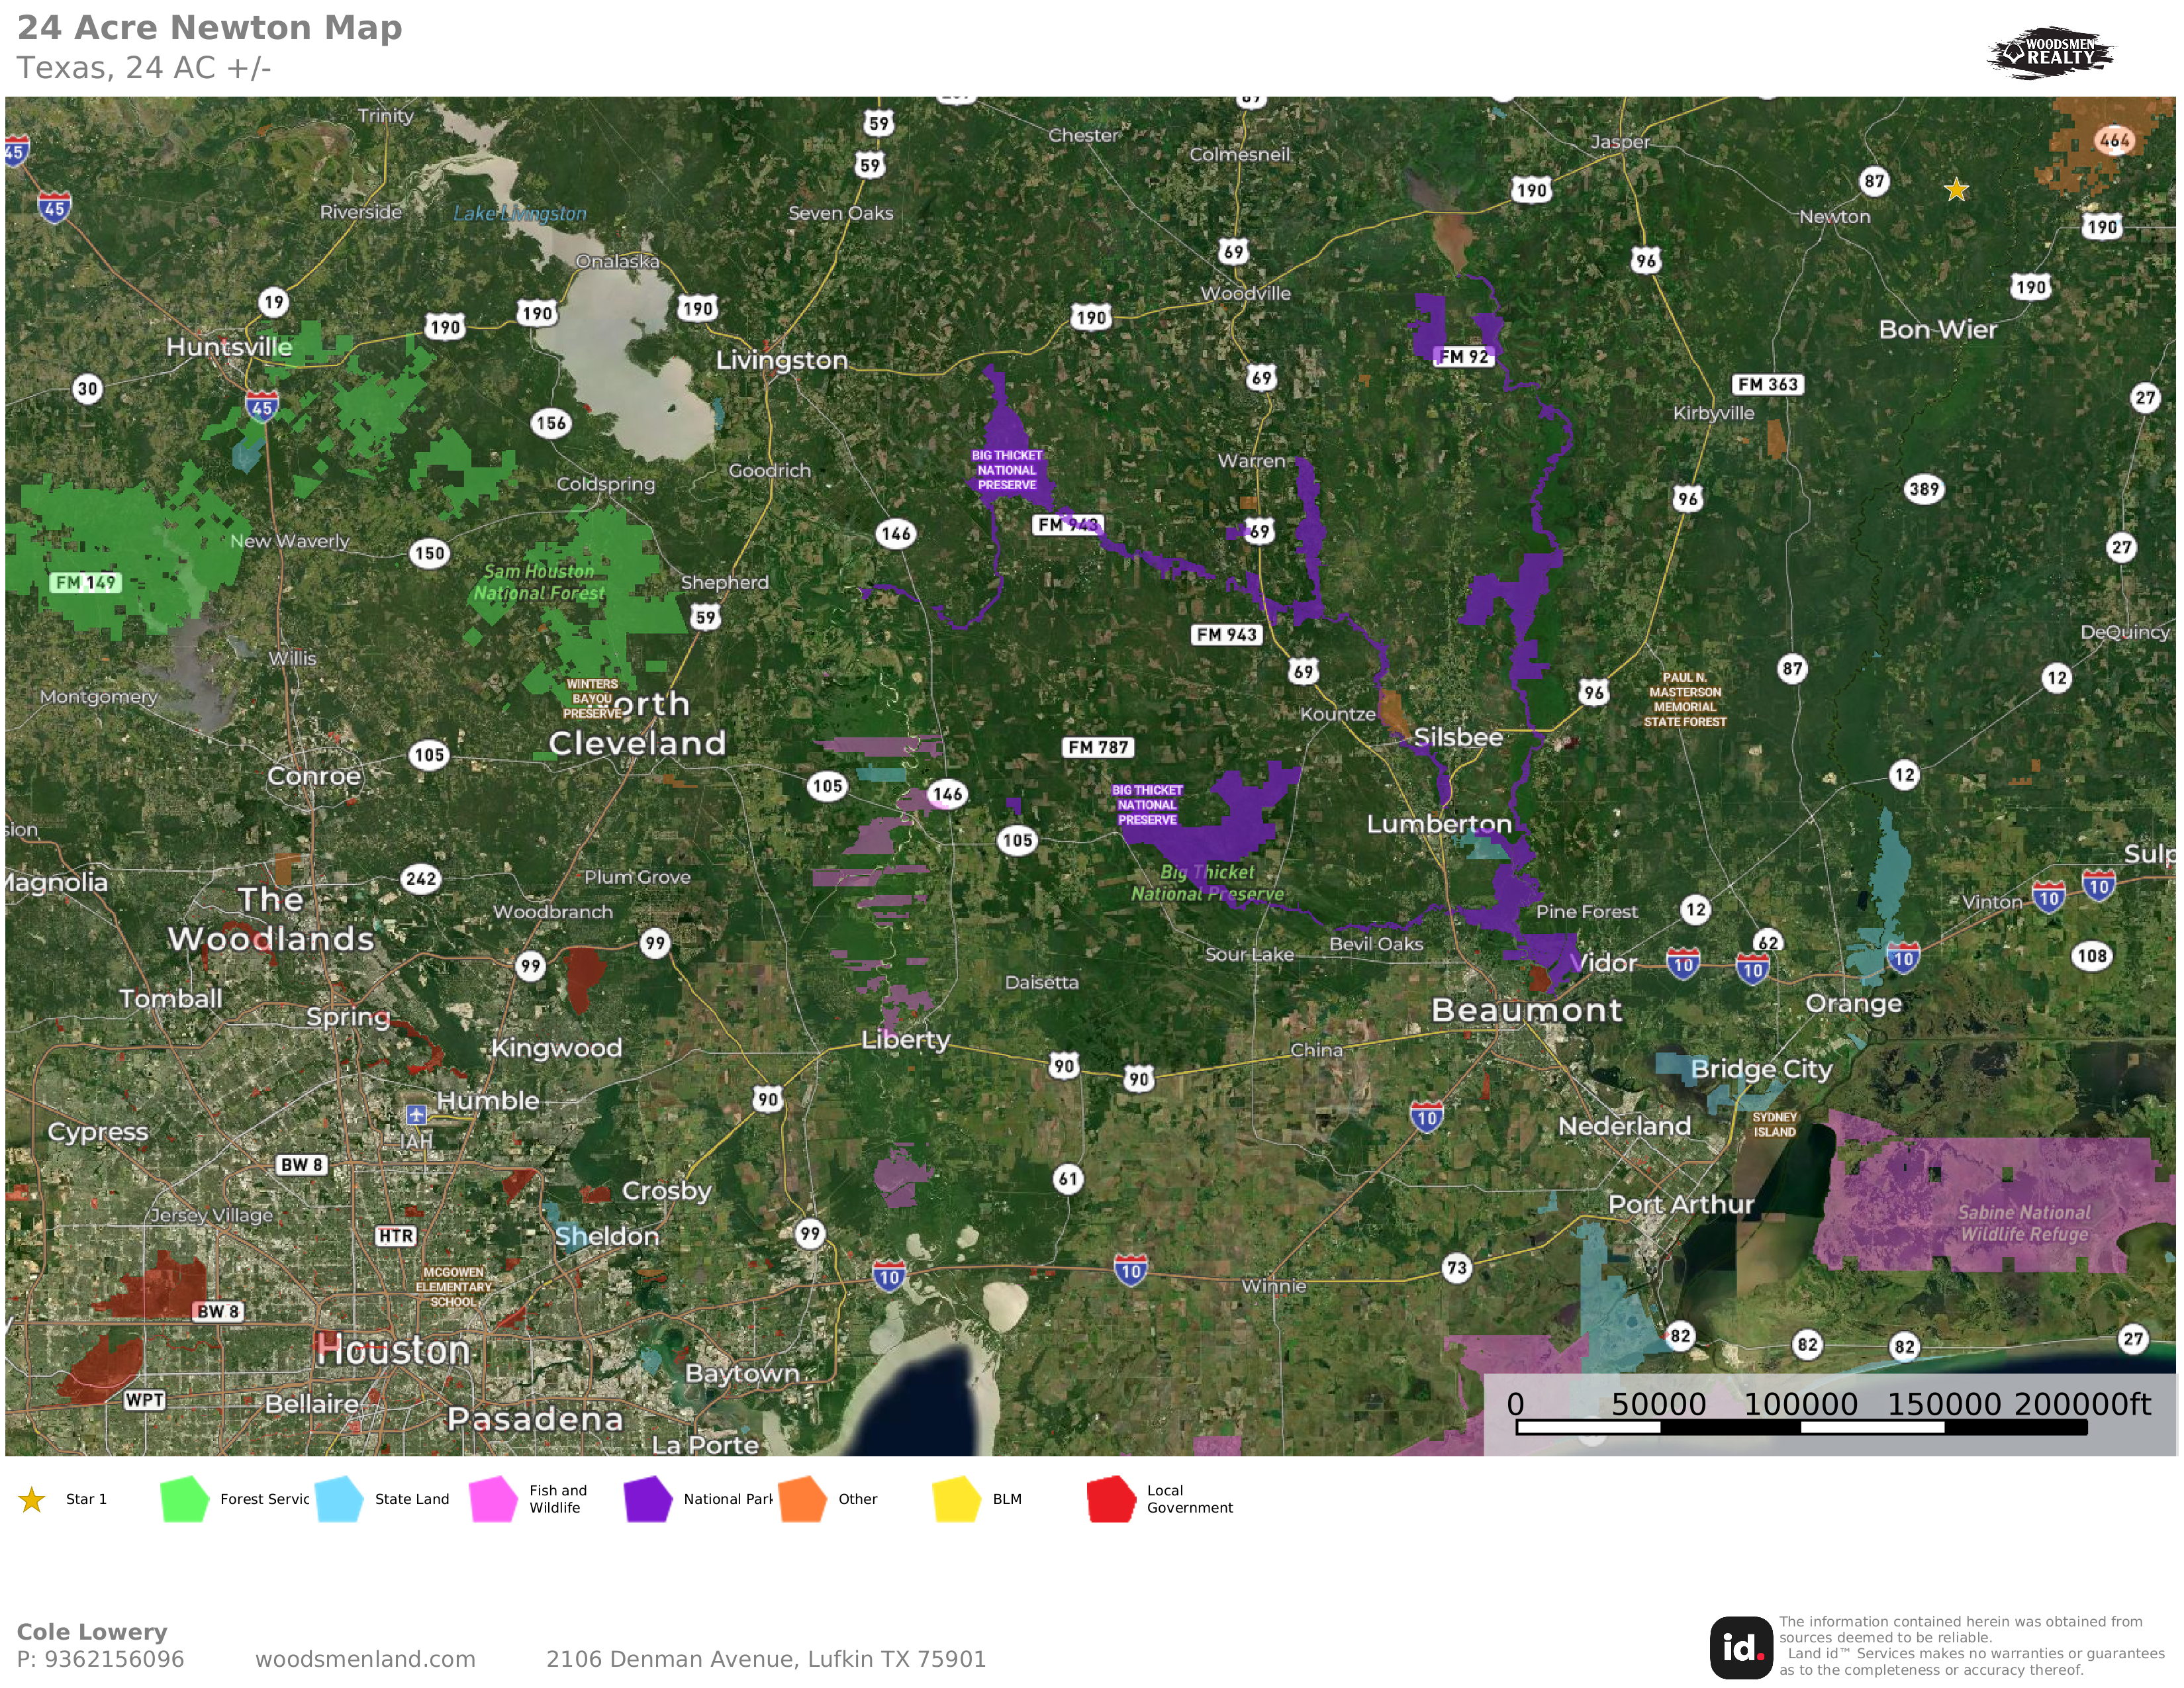Click the FM 943 road marker near Kountze
This screenshot has height=1688, width=2184.
pos(1226,634)
